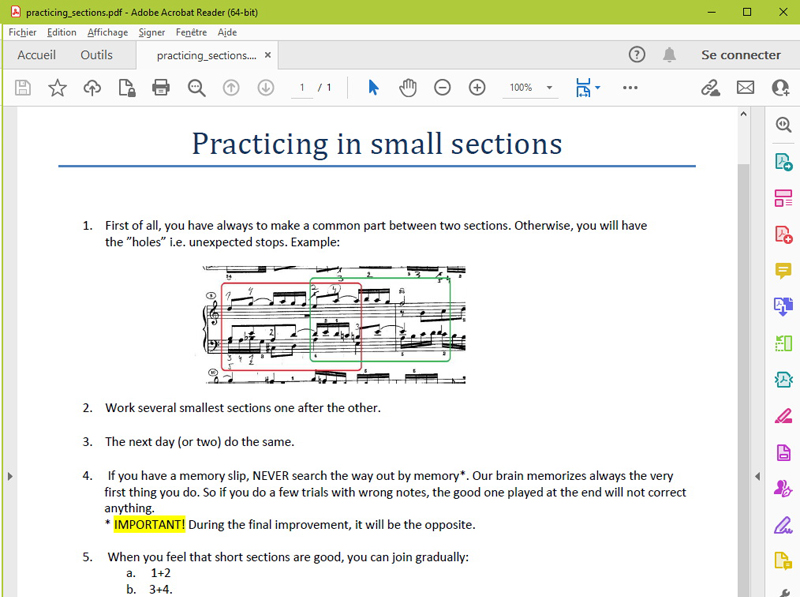Image resolution: width=800 pixels, height=597 pixels.
Task: Open the Affichage menu
Action: point(107,32)
